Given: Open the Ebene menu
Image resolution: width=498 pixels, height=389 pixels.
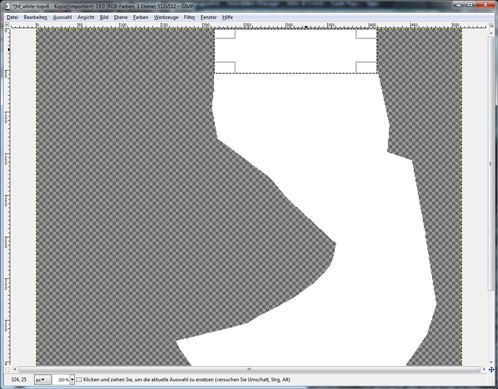Looking at the screenshot, I should [x=120, y=17].
